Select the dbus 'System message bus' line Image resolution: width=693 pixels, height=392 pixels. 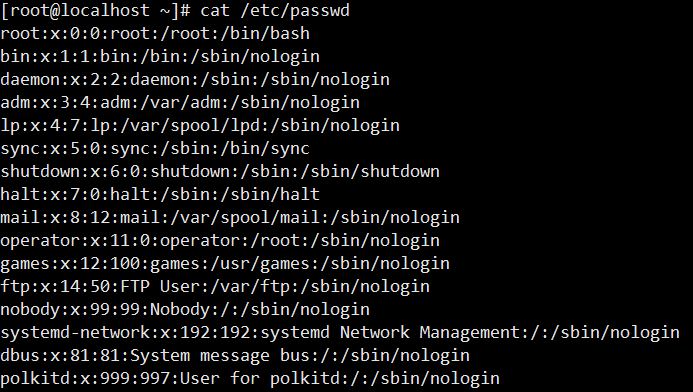235,355
